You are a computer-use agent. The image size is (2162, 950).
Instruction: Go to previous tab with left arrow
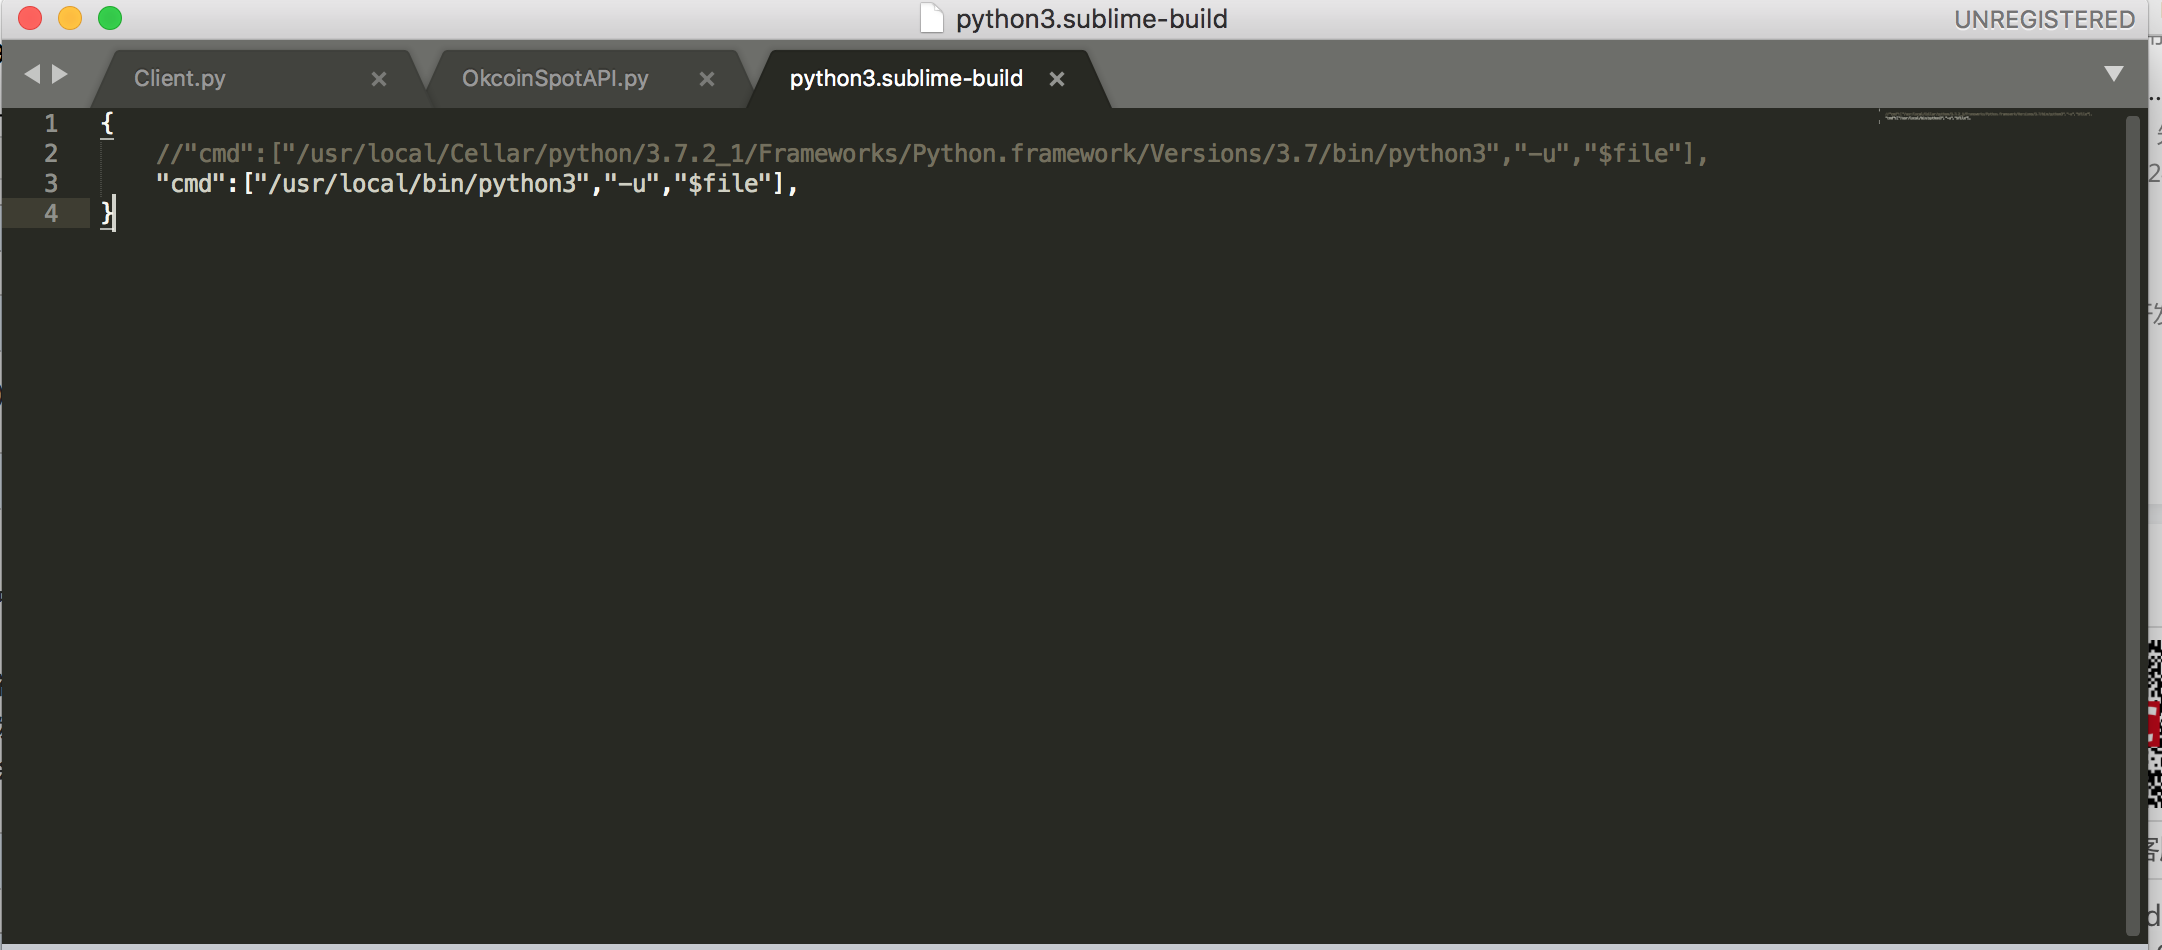click(x=32, y=74)
